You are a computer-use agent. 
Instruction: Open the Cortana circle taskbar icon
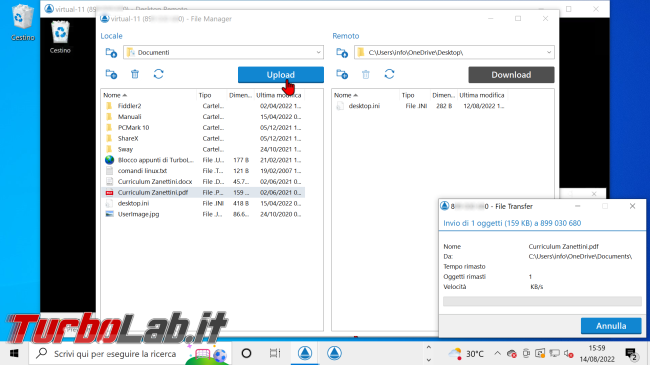(246, 353)
